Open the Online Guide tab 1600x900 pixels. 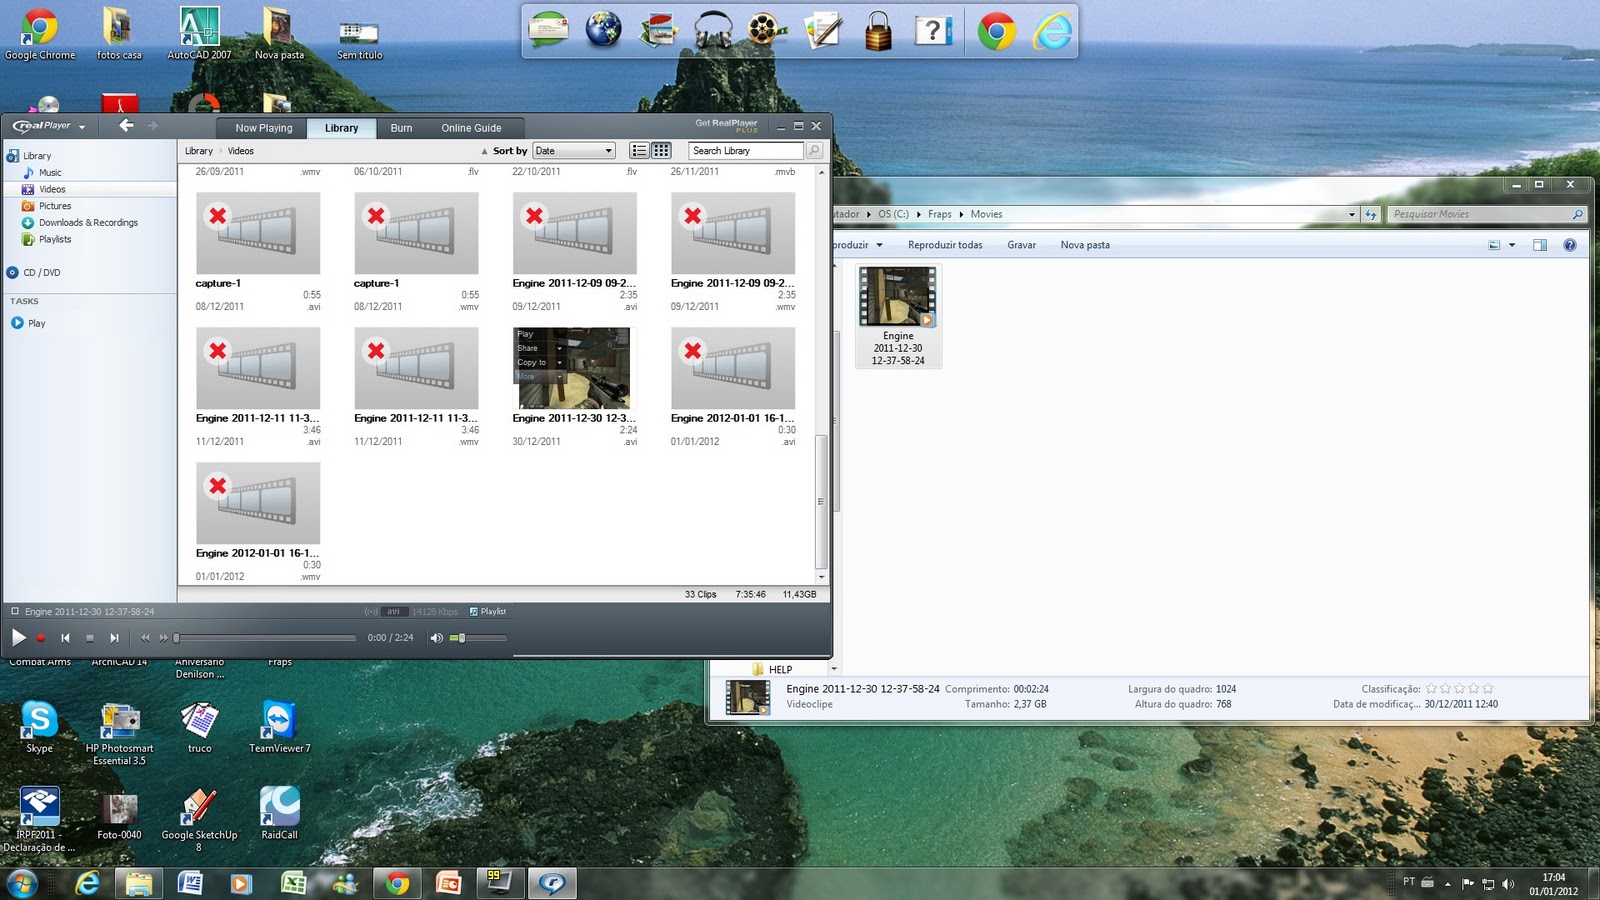[x=471, y=128]
